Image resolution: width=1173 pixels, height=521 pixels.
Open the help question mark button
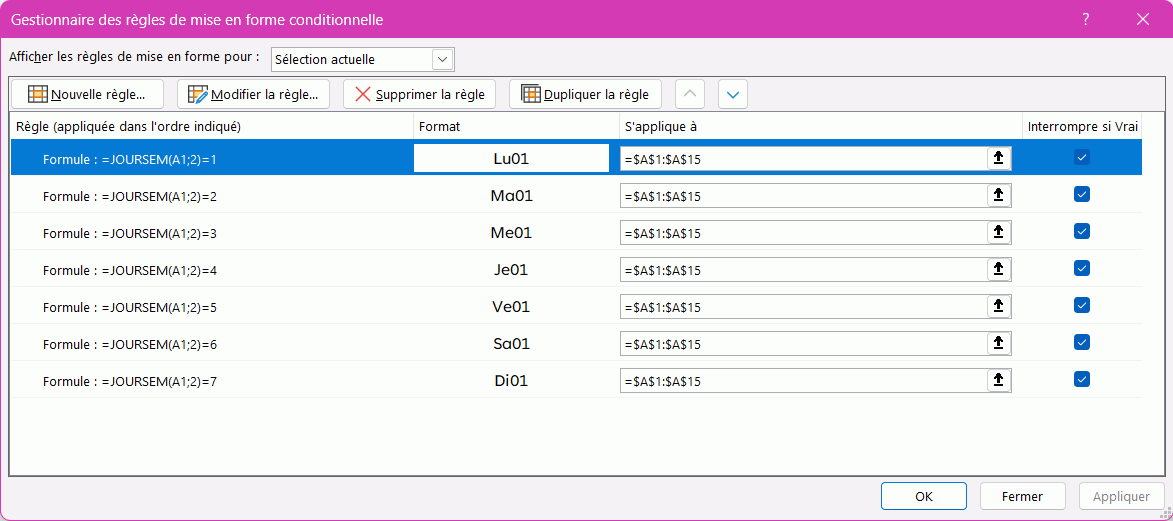[1086, 19]
